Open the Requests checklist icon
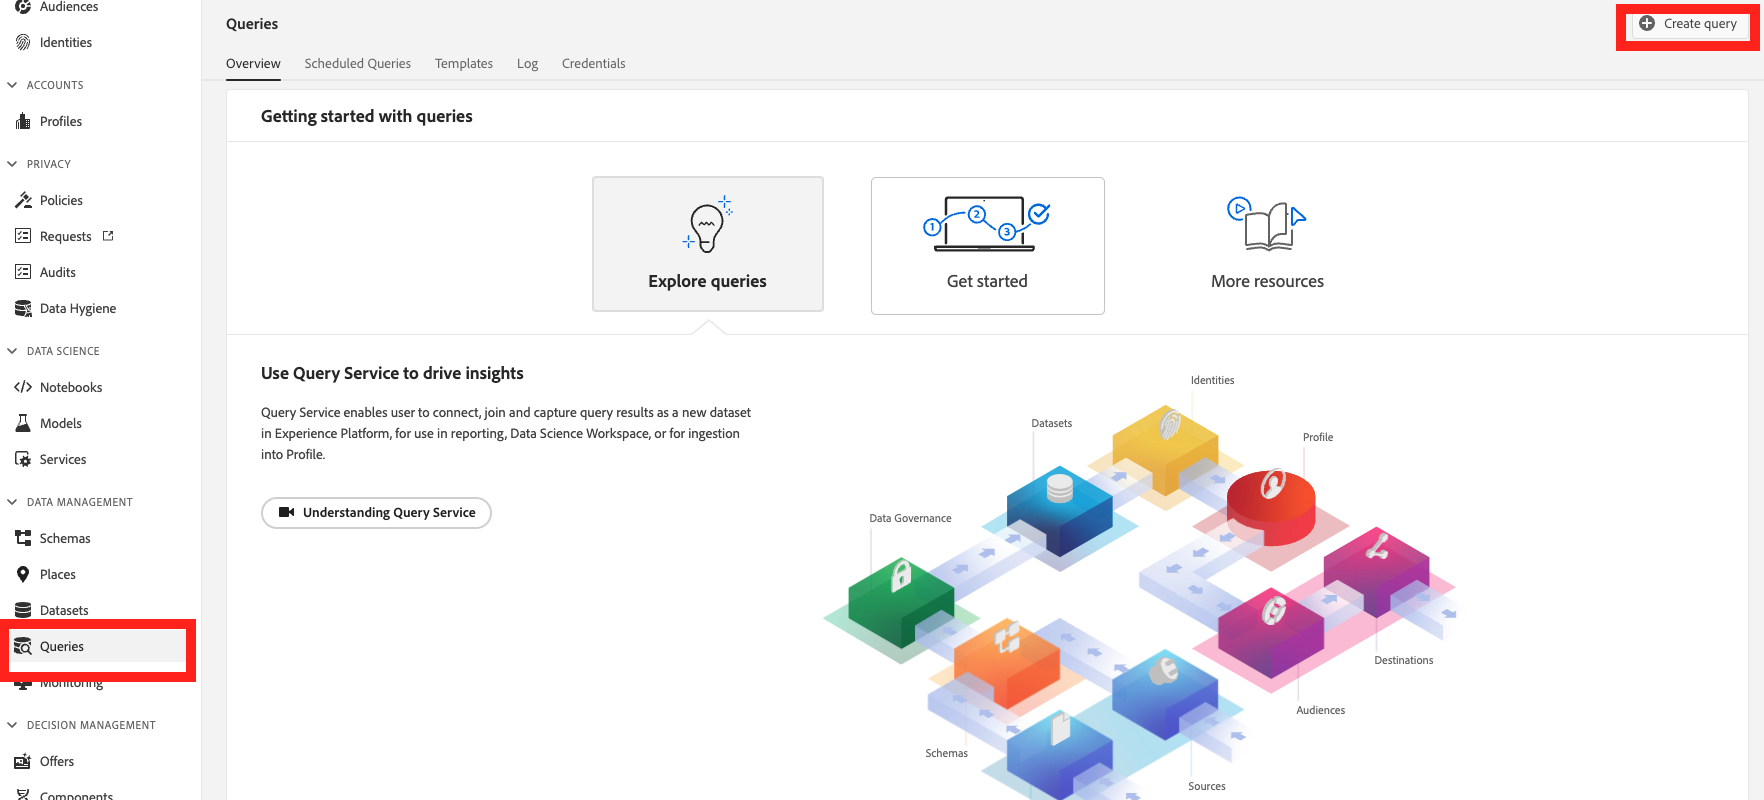Screen dimensions: 1764x800 [23, 236]
